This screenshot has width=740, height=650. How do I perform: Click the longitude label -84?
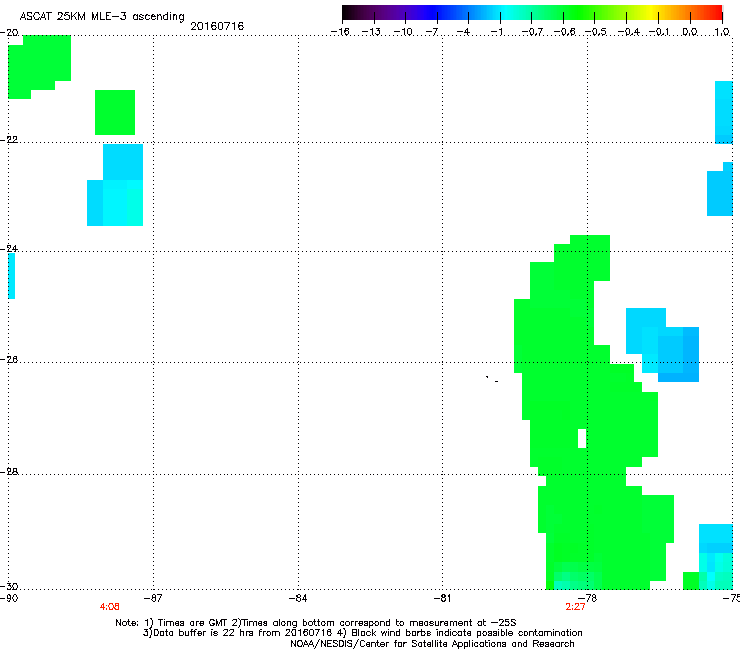tap(298, 598)
